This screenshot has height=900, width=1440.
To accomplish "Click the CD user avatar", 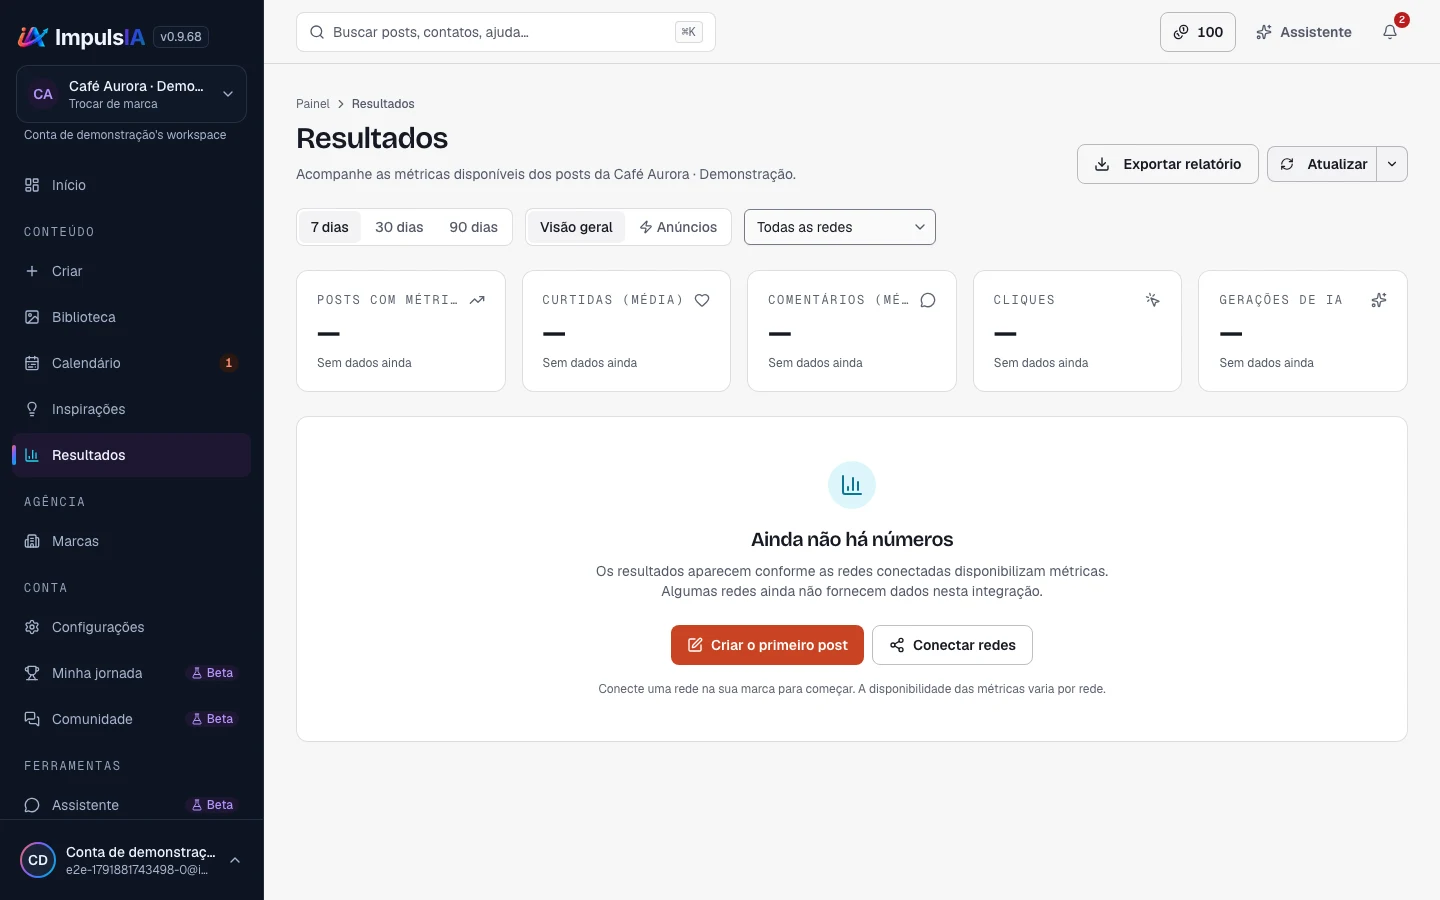I will click(38, 860).
